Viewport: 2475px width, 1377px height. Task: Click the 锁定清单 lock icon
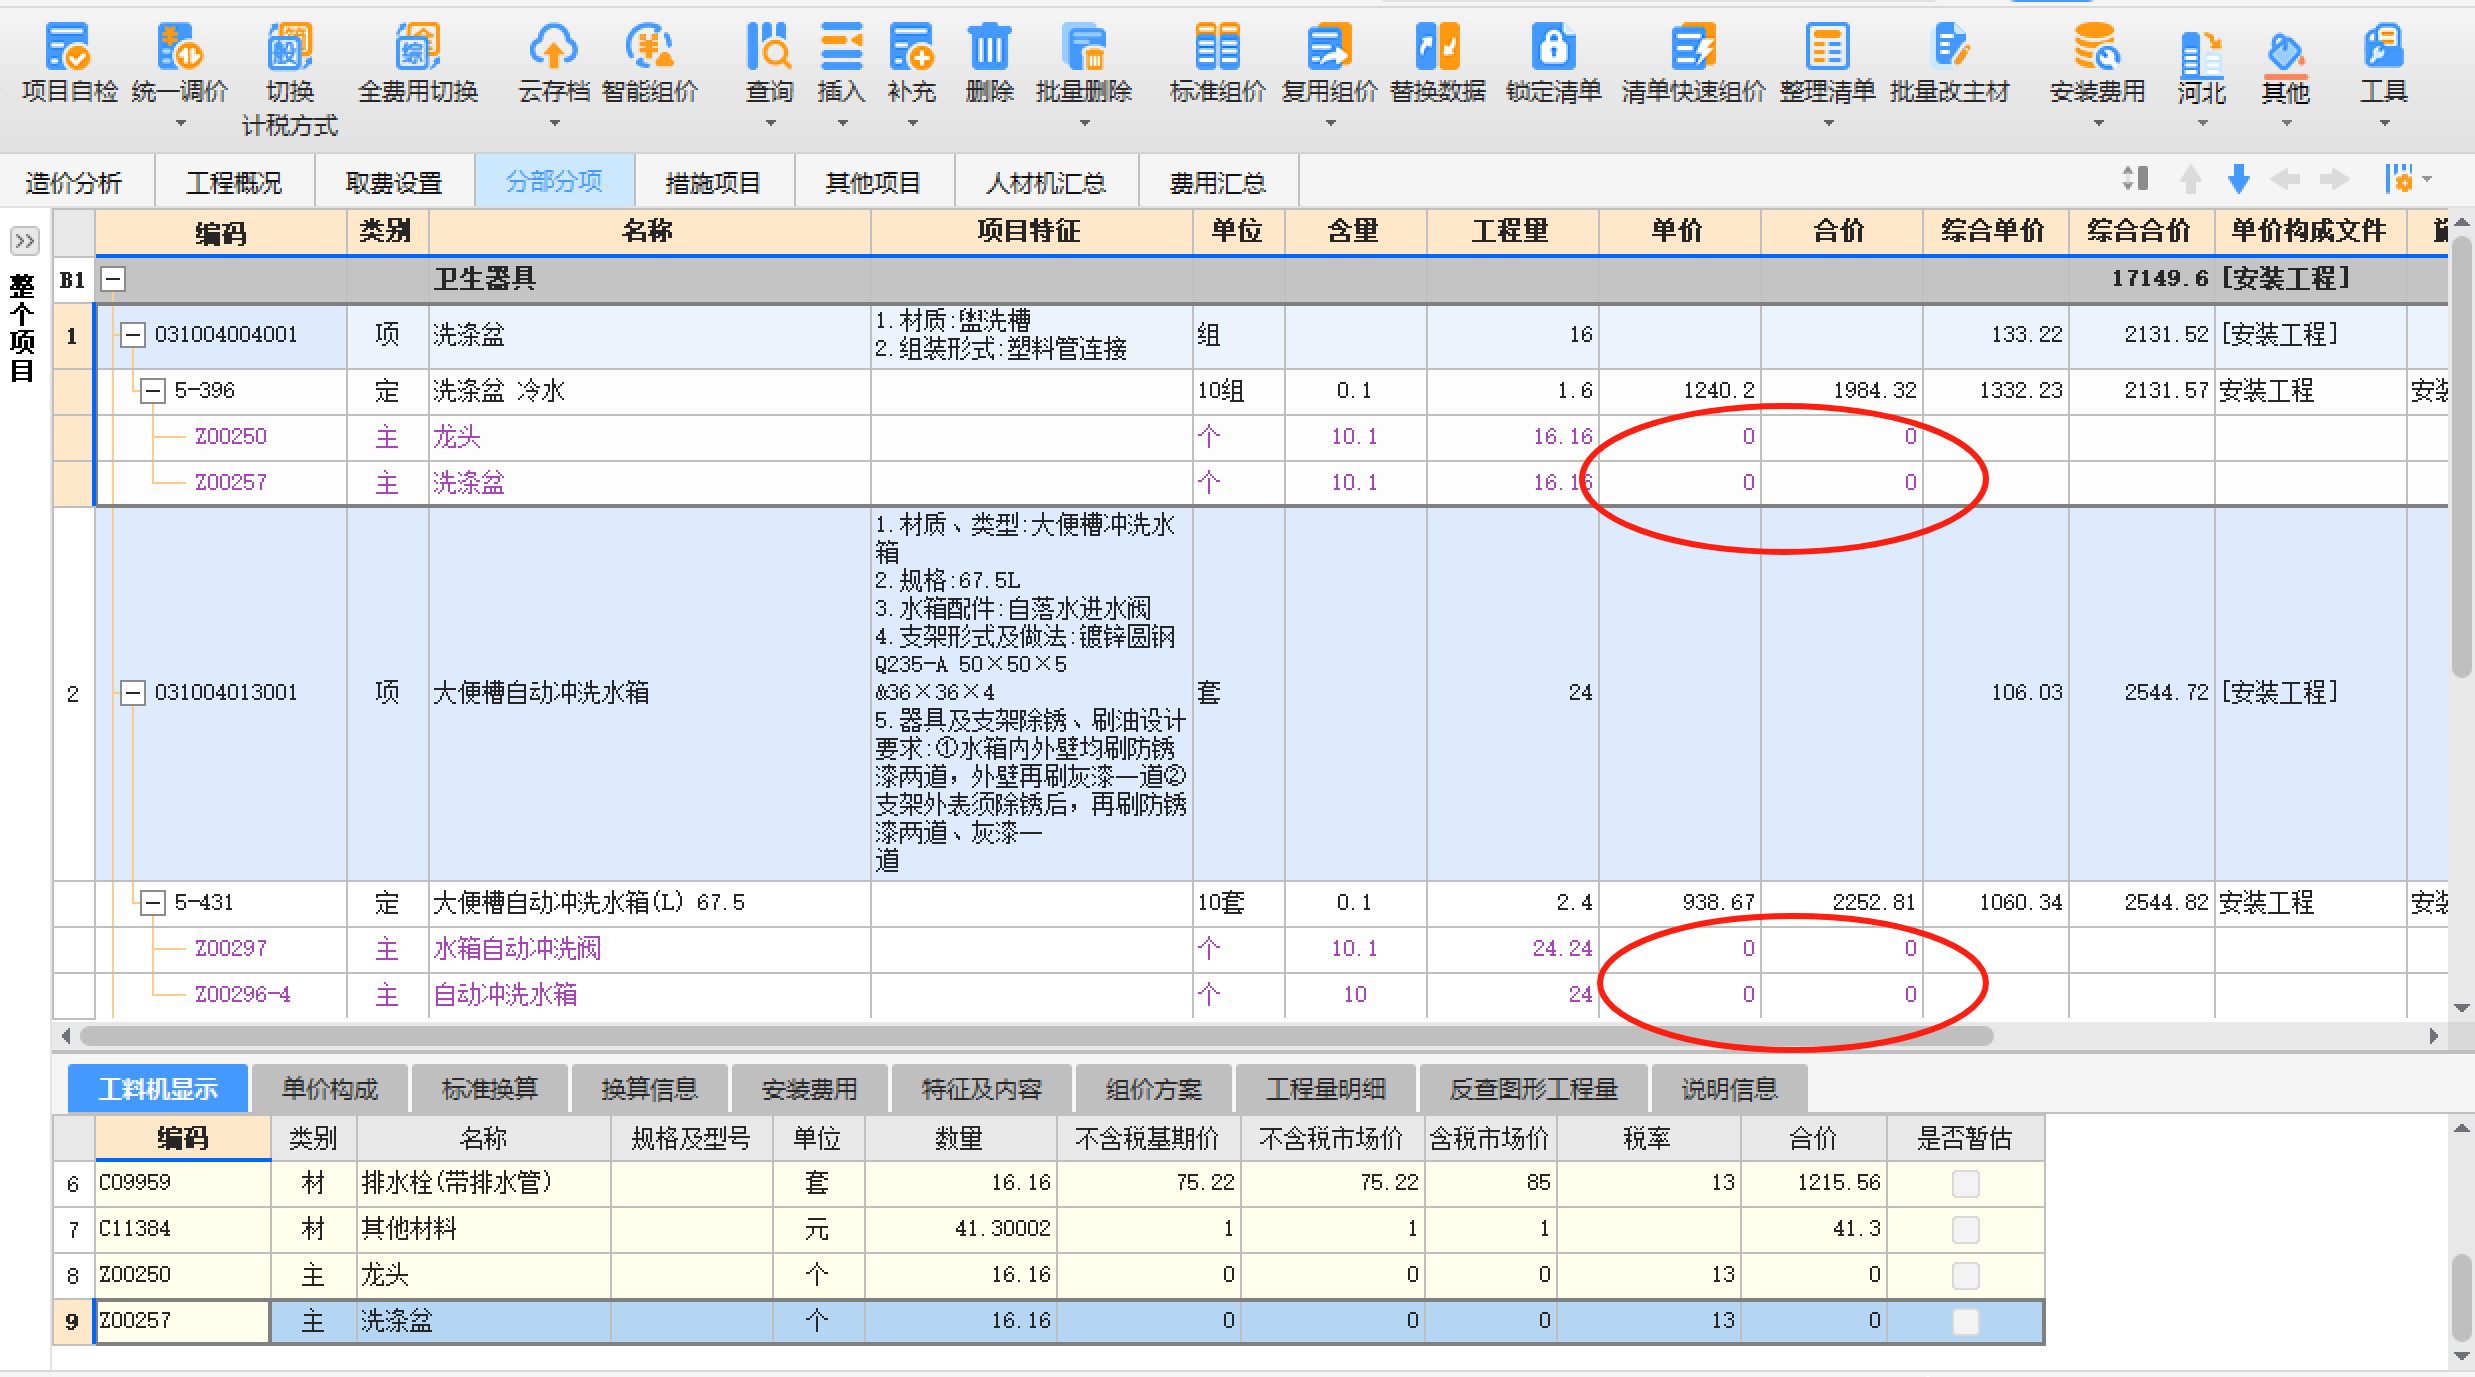tap(1553, 47)
